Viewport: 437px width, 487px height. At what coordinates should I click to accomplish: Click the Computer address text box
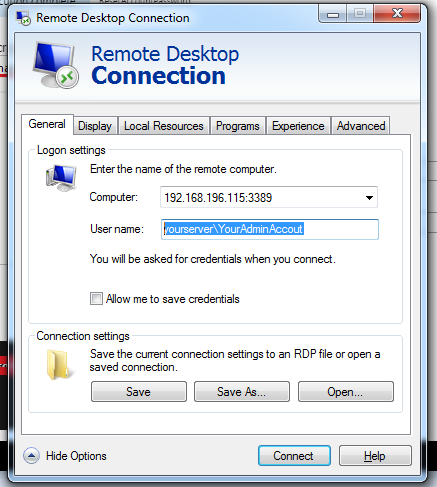point(262,198)
